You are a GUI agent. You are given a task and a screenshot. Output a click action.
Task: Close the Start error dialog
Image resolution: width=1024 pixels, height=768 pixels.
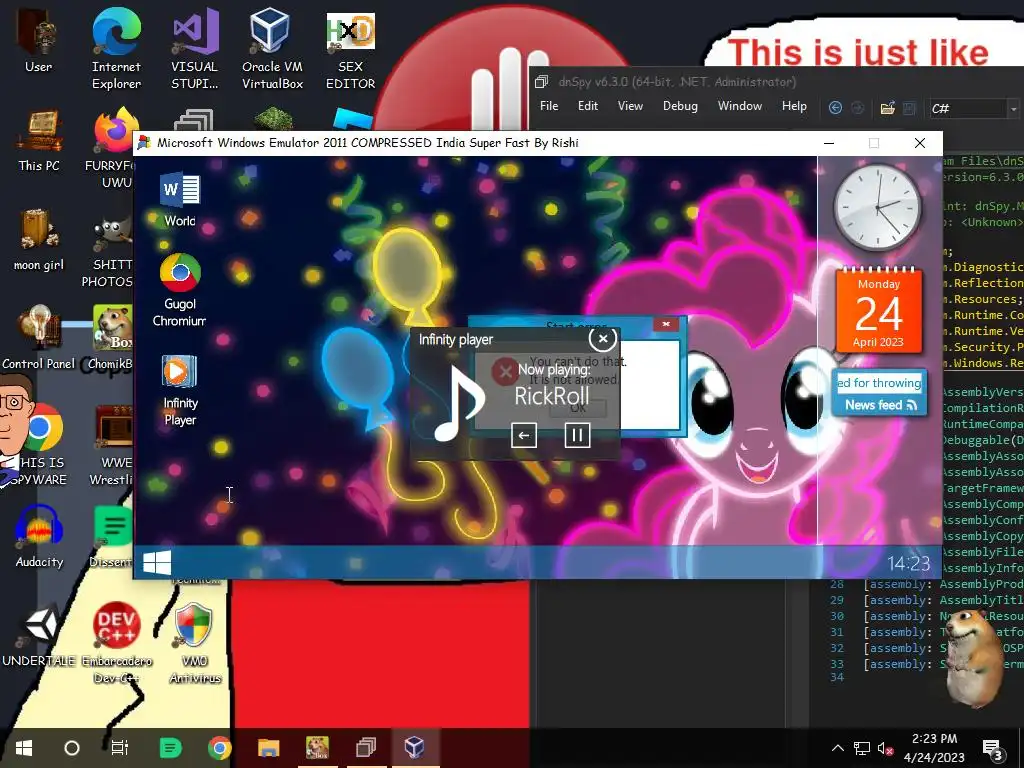[665, 324]
